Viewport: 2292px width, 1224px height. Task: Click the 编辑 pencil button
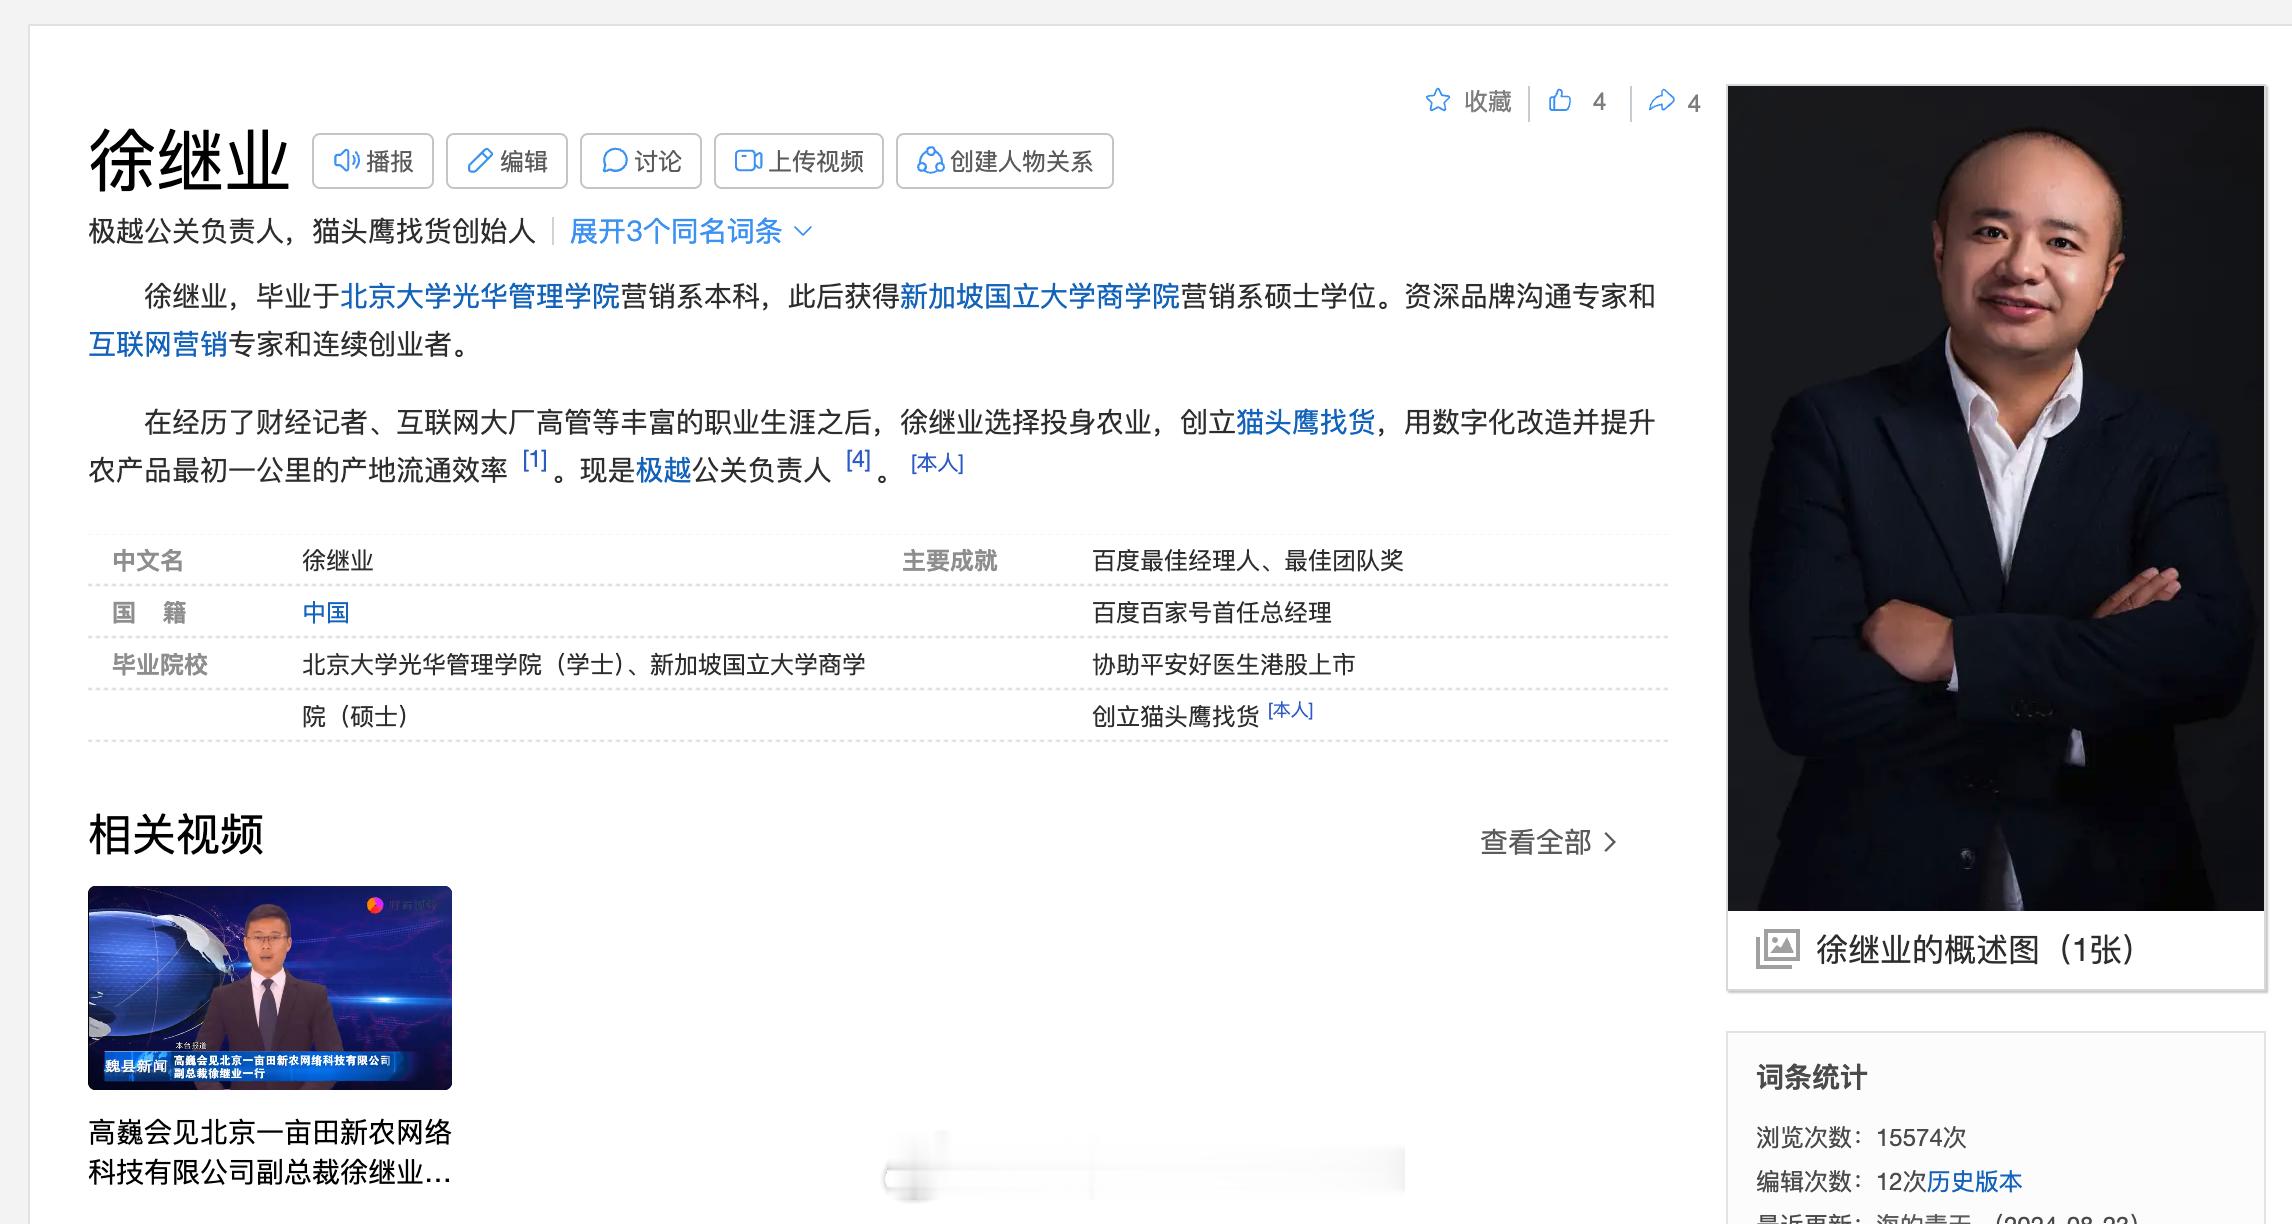point(507,161)
